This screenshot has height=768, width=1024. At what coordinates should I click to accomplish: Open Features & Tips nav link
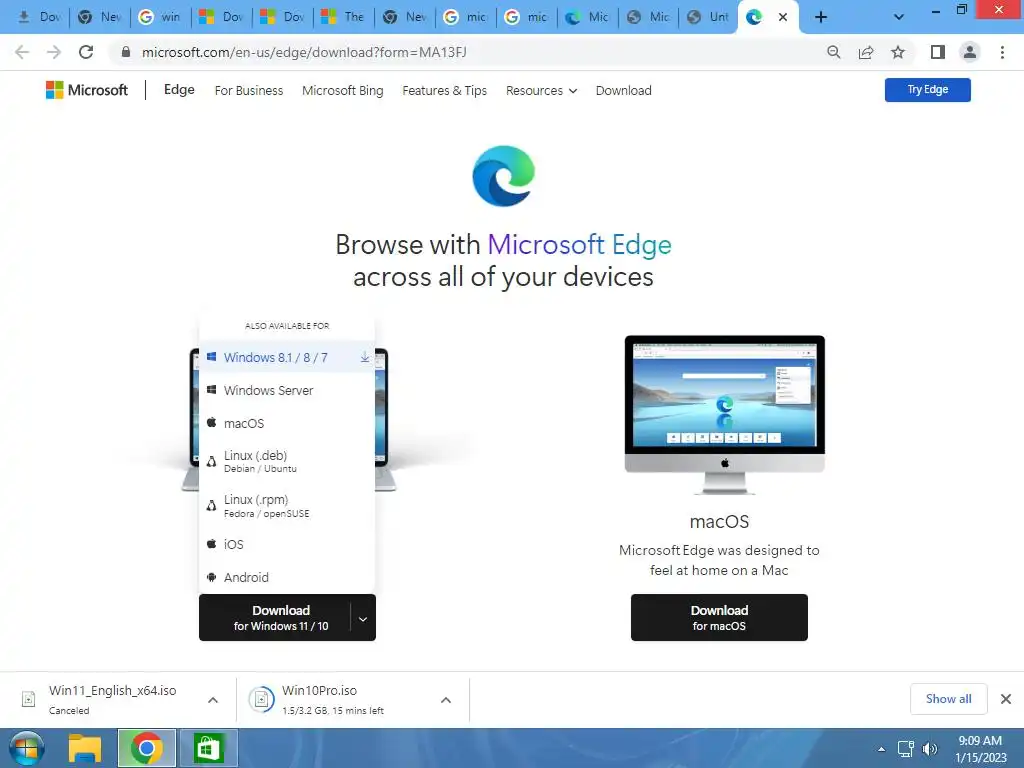tap(445, 91)
